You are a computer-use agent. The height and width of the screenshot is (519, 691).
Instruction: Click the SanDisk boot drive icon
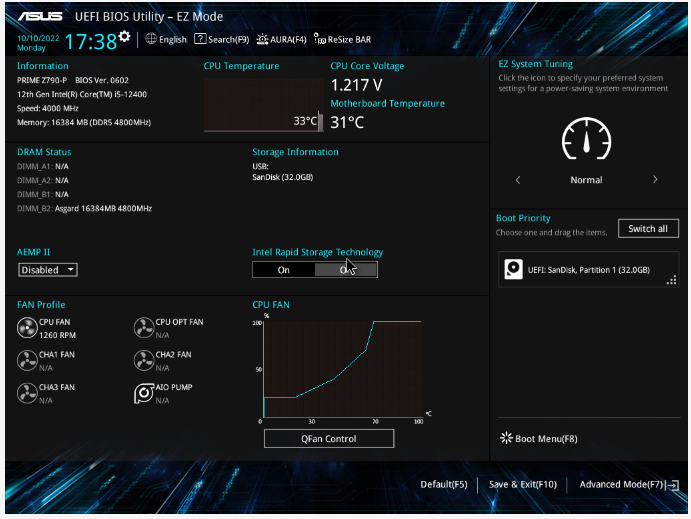pos(513,269)
